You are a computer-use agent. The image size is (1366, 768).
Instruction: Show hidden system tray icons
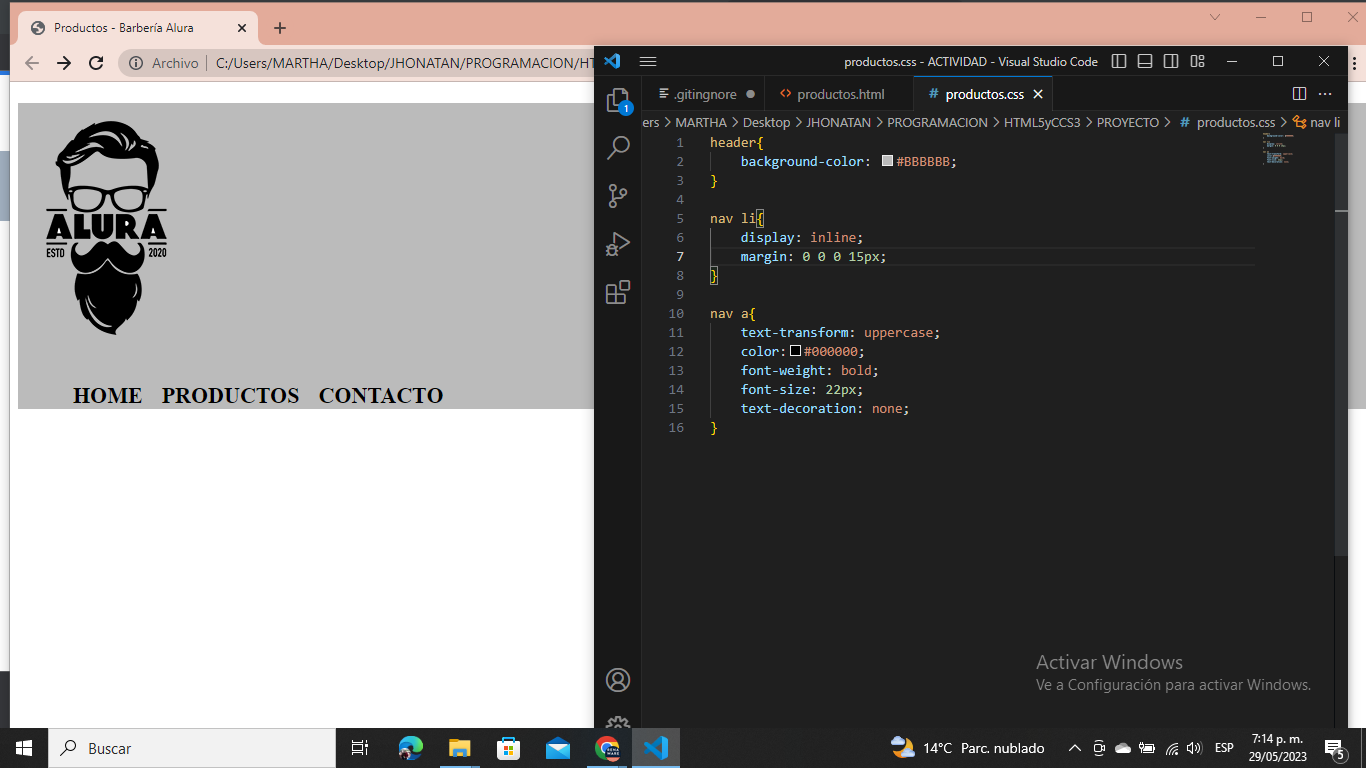pyautogui.click(x=1075, y=748)
